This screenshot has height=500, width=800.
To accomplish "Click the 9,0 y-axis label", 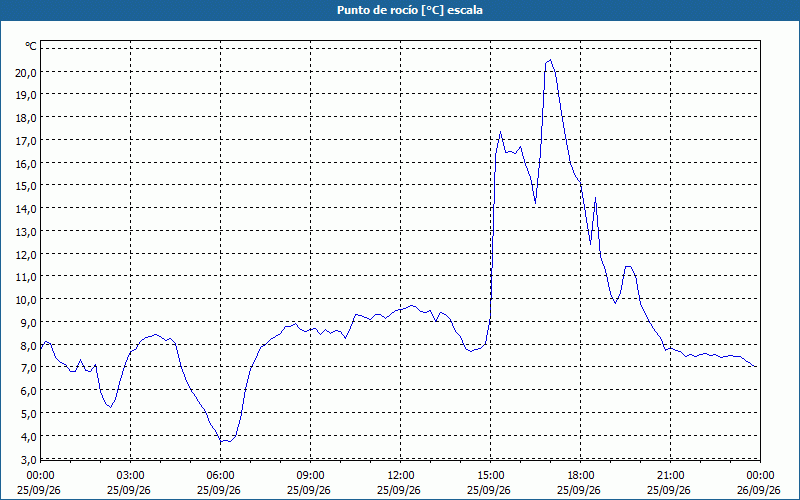I will 28,322.
